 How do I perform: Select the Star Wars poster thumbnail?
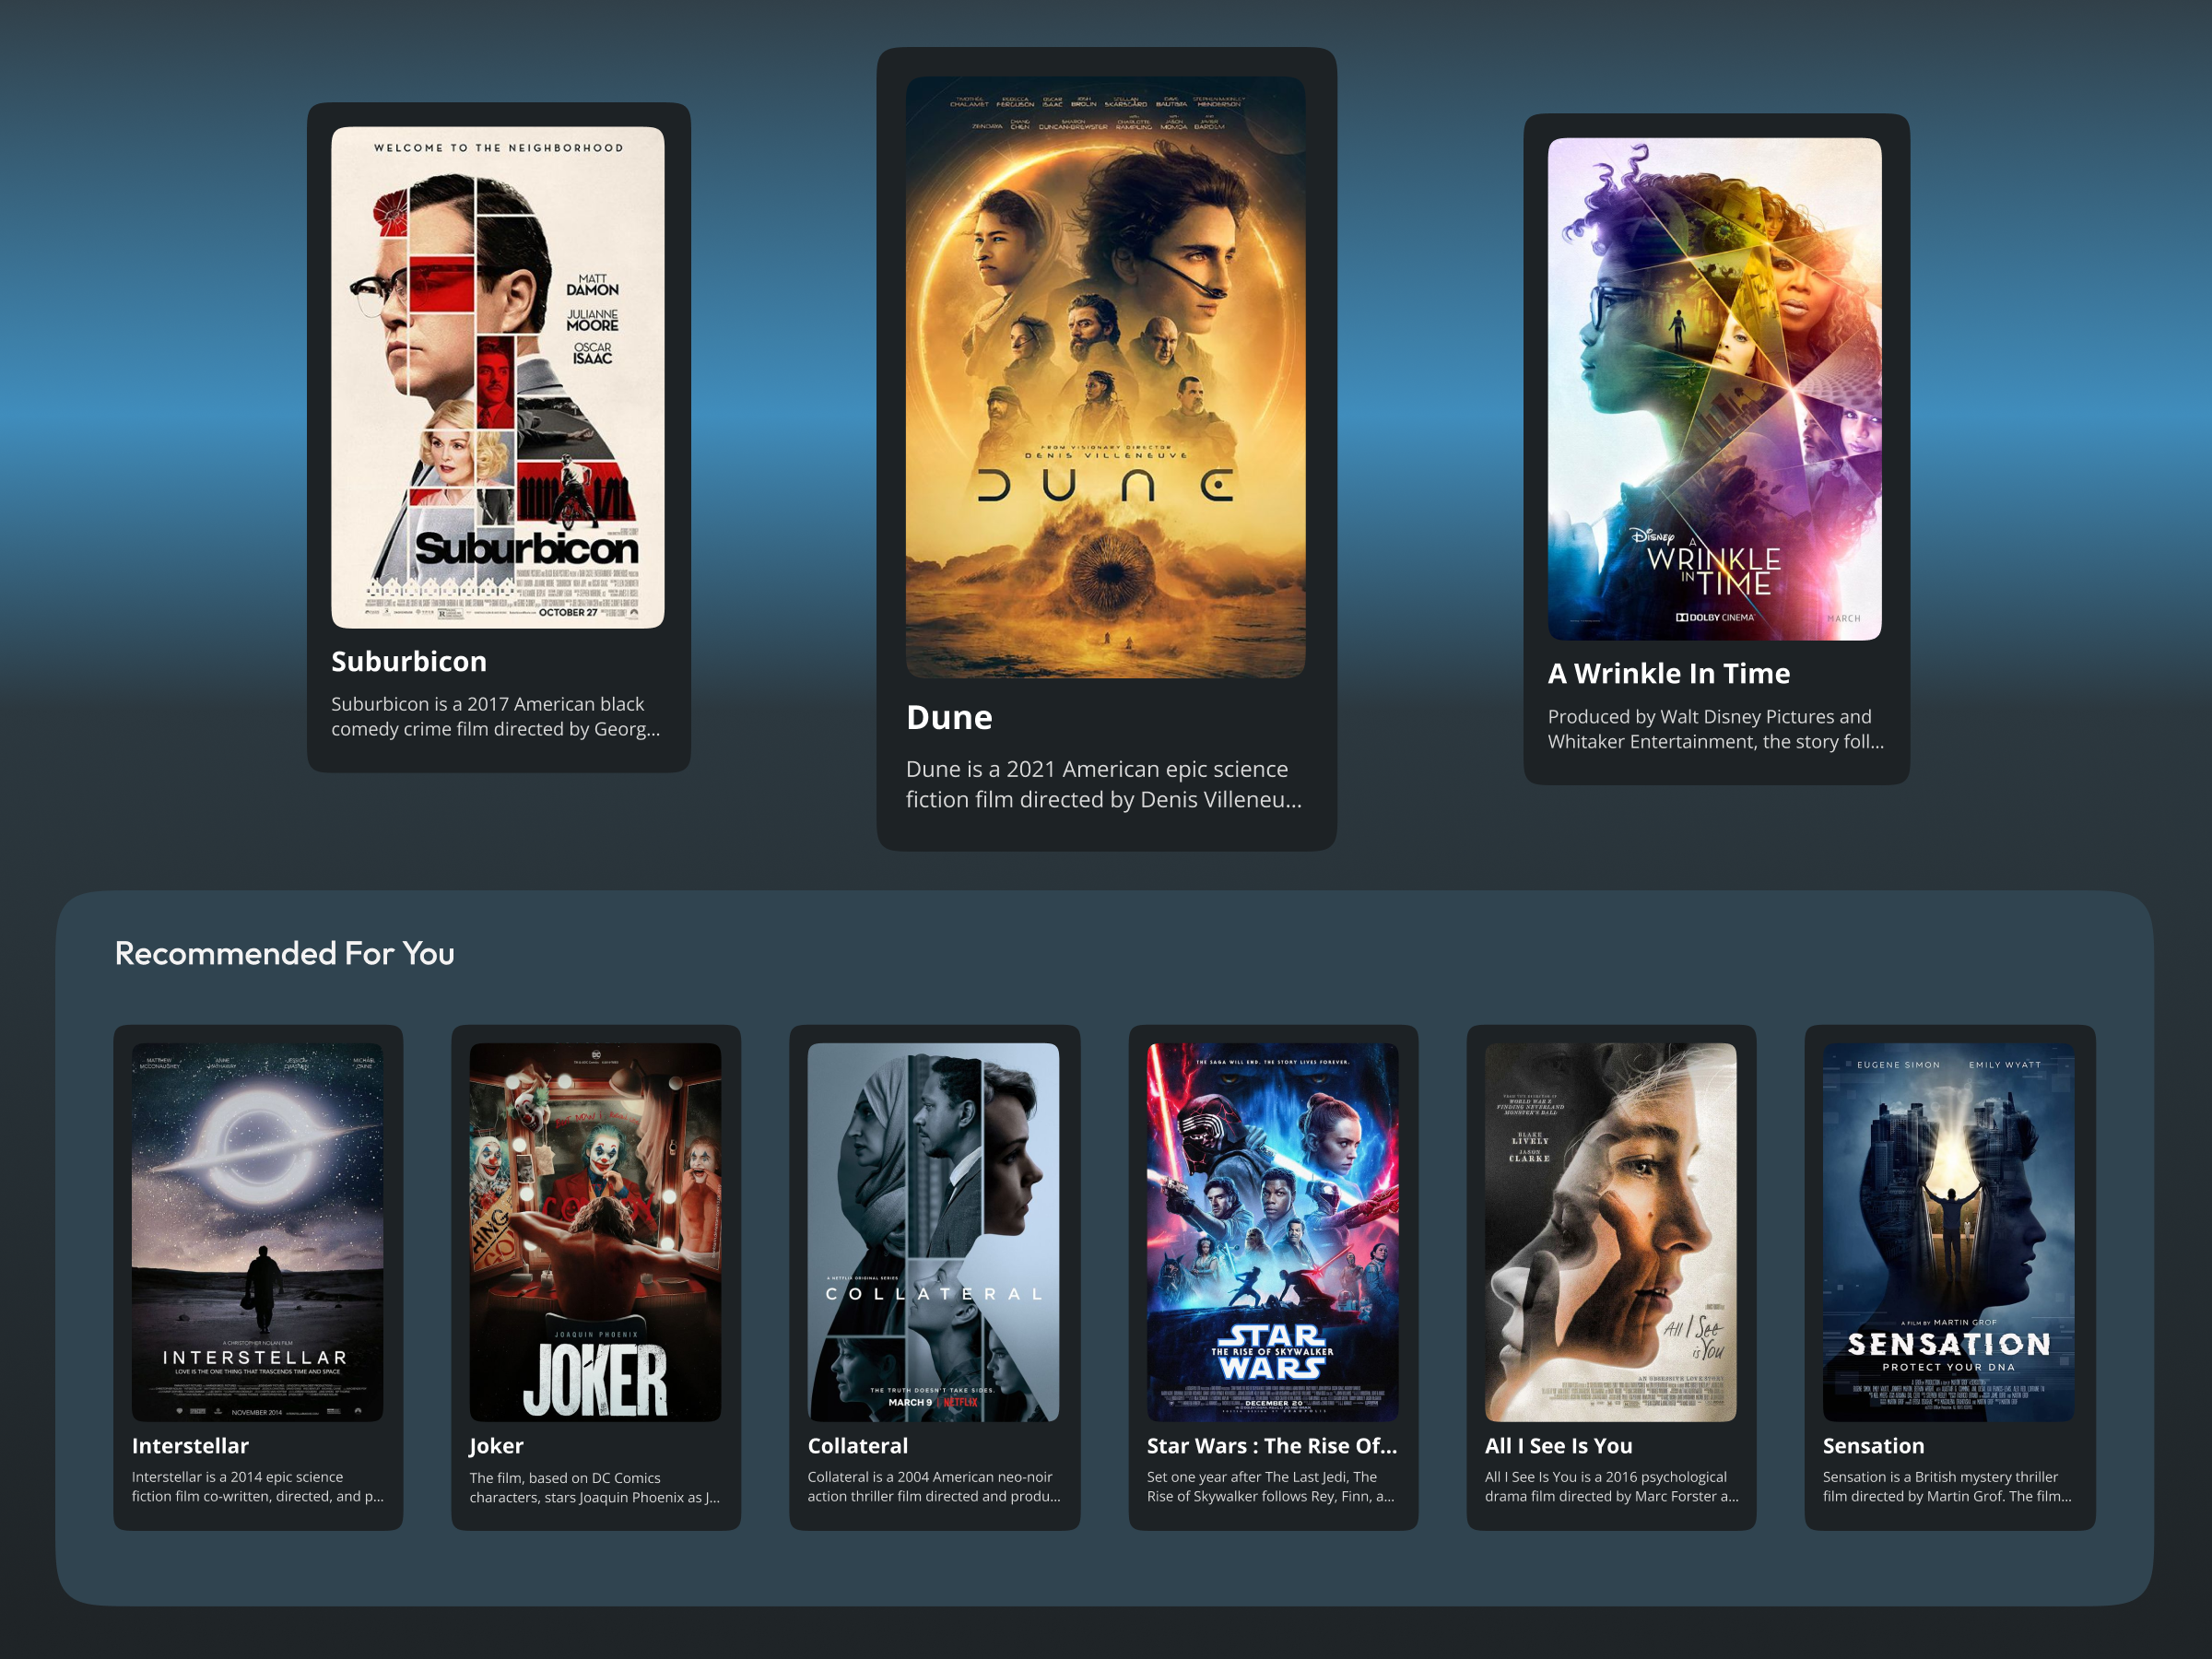coord(1272,1232)
